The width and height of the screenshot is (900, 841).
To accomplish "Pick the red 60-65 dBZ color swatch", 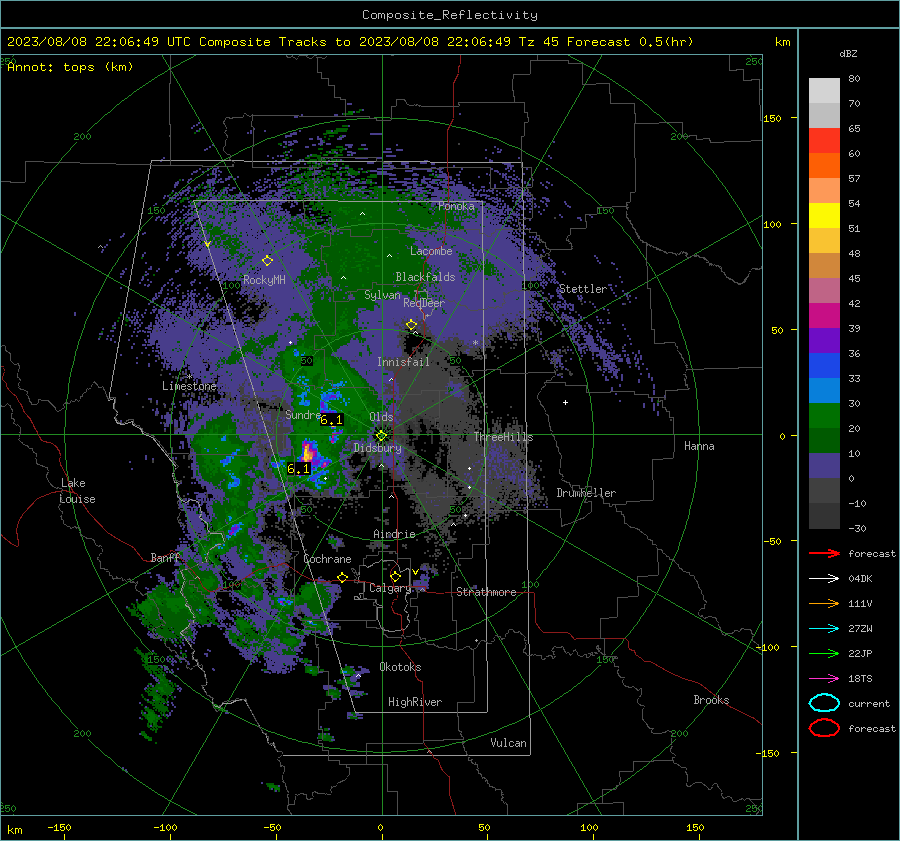I will click(824, 141).
